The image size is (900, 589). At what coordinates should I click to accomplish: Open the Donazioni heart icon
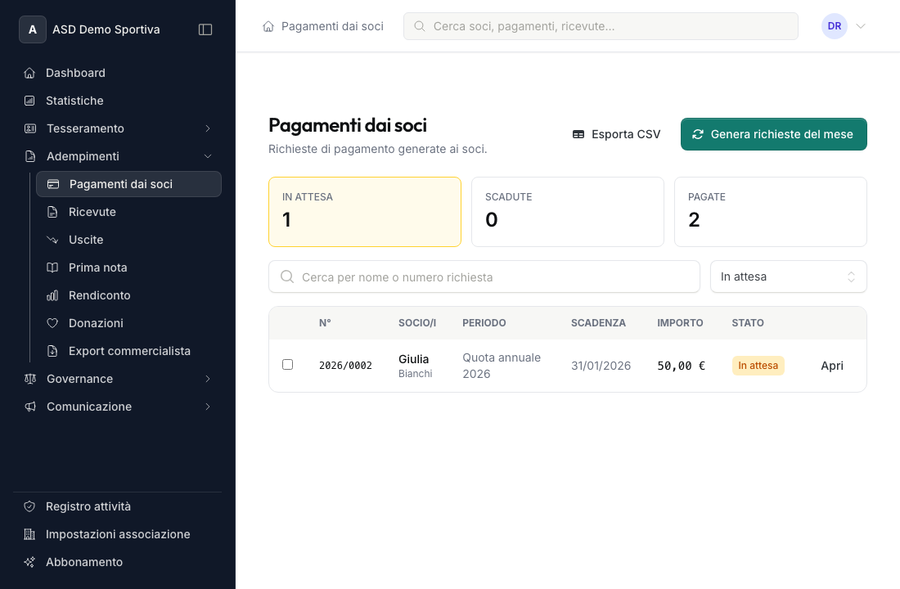(x=50, y=323)
